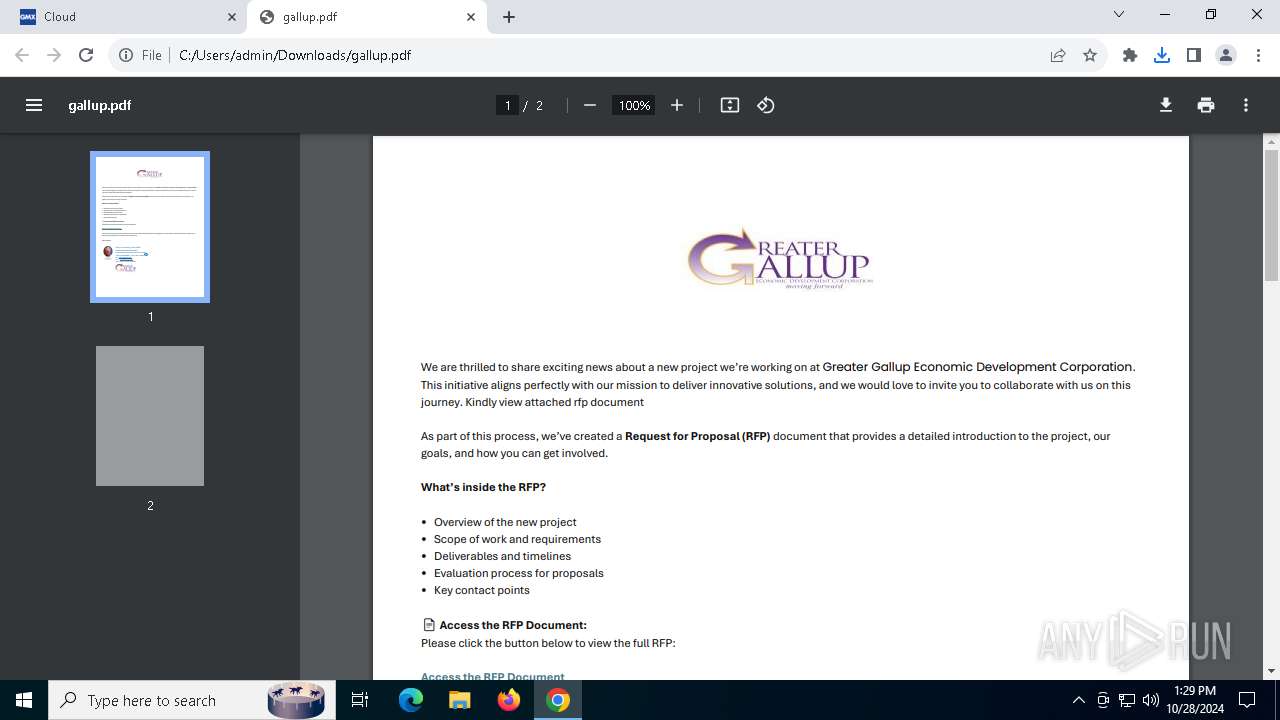Click 'Overview of the new project' bullet

(505, 522)
